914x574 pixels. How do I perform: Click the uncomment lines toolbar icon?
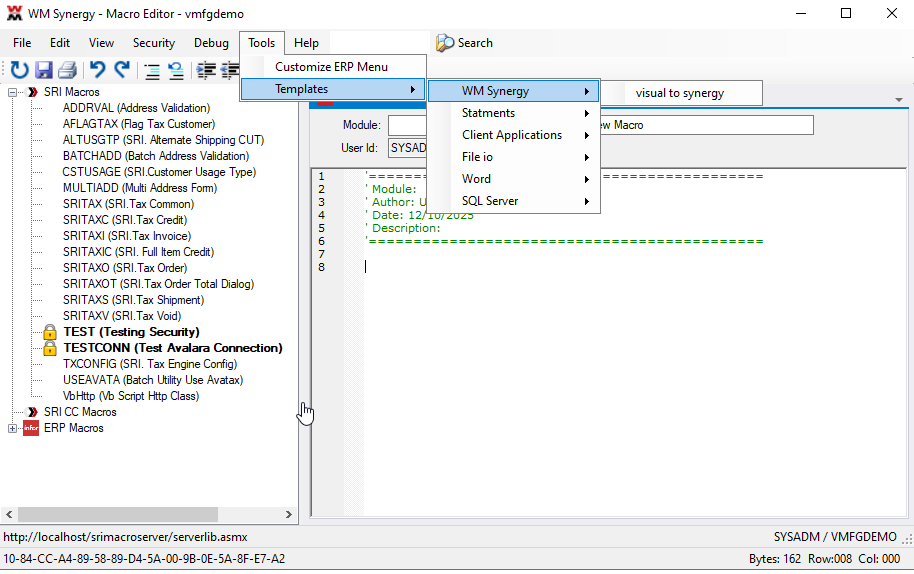(x=176, y=71)
